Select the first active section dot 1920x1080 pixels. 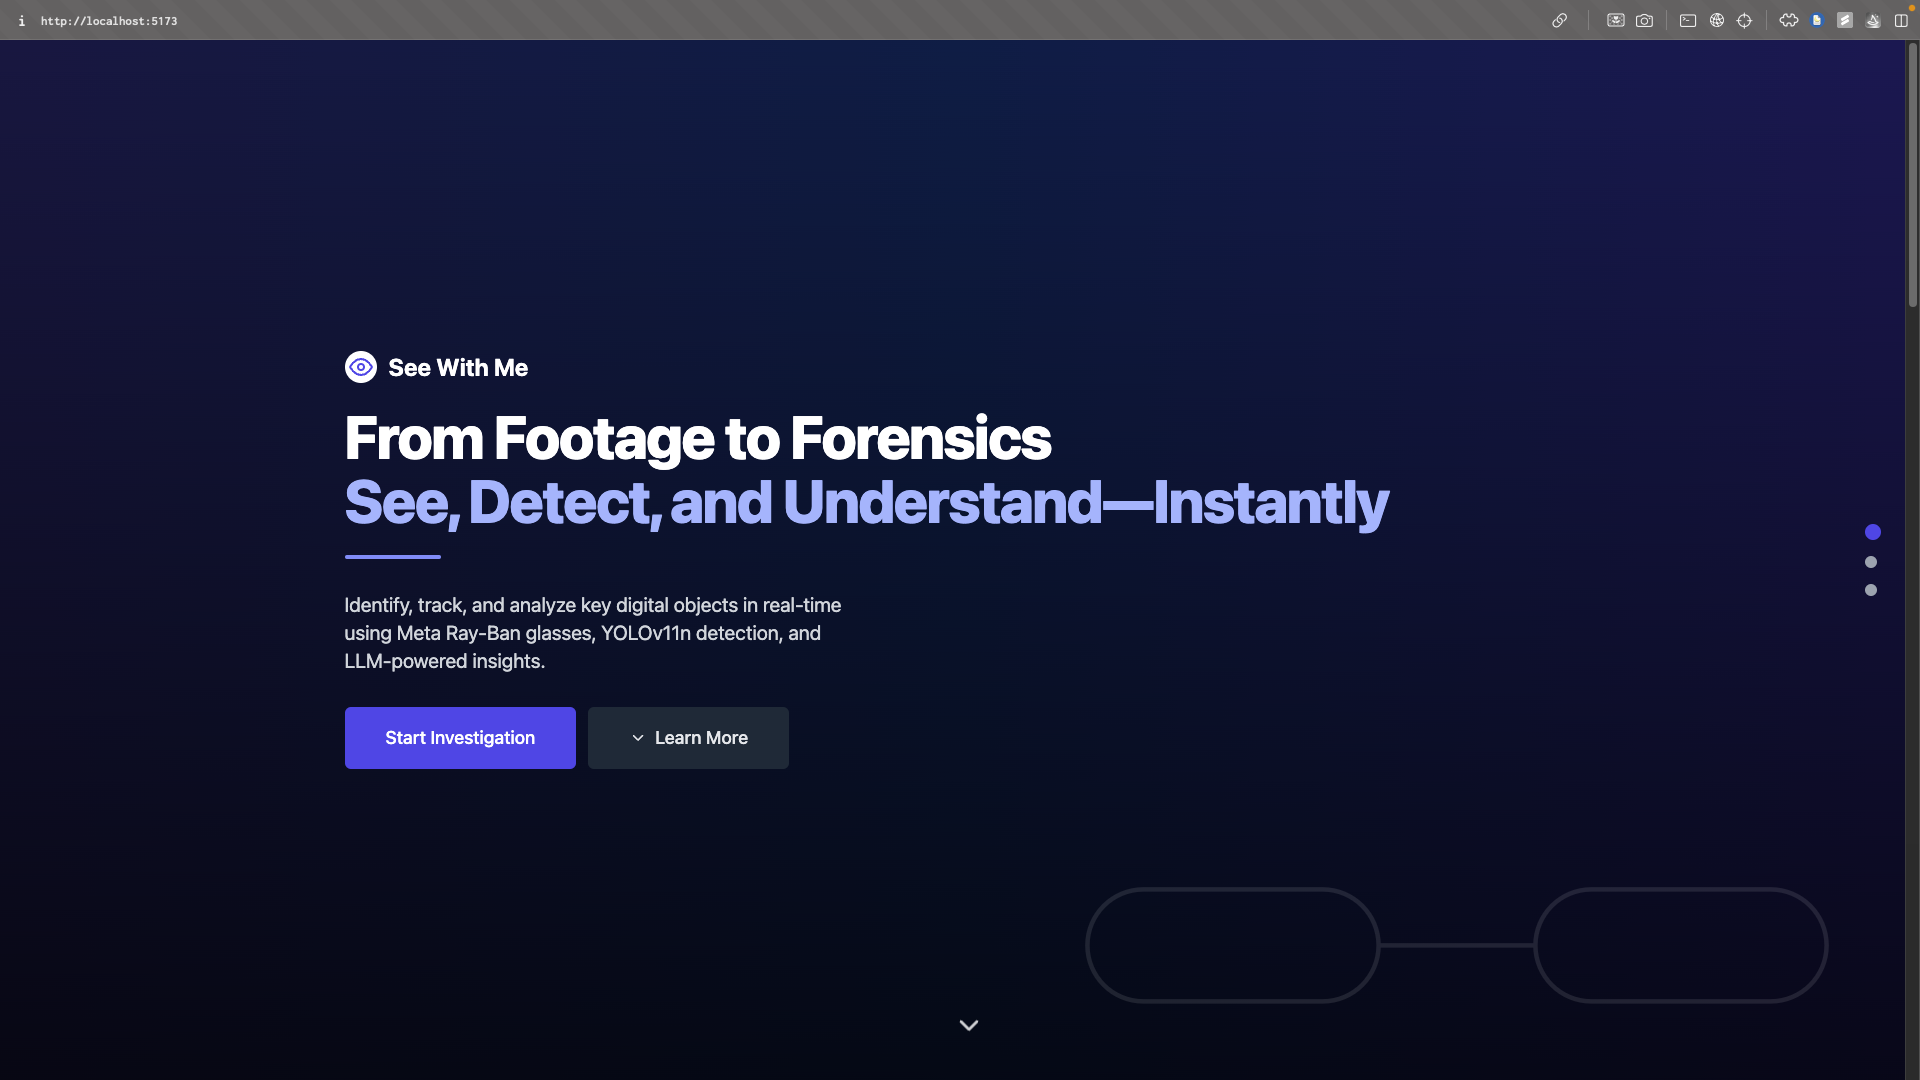click(1873, 532)
